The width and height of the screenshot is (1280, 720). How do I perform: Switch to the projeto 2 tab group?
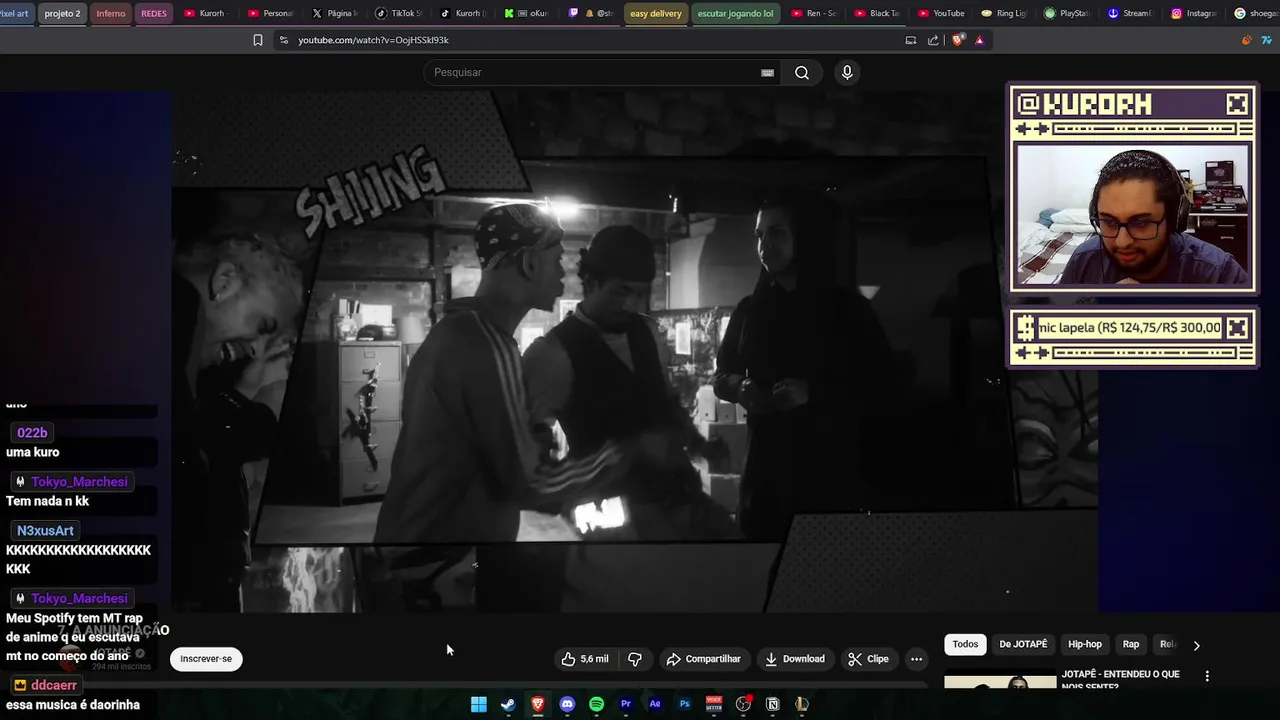(62, 13)
